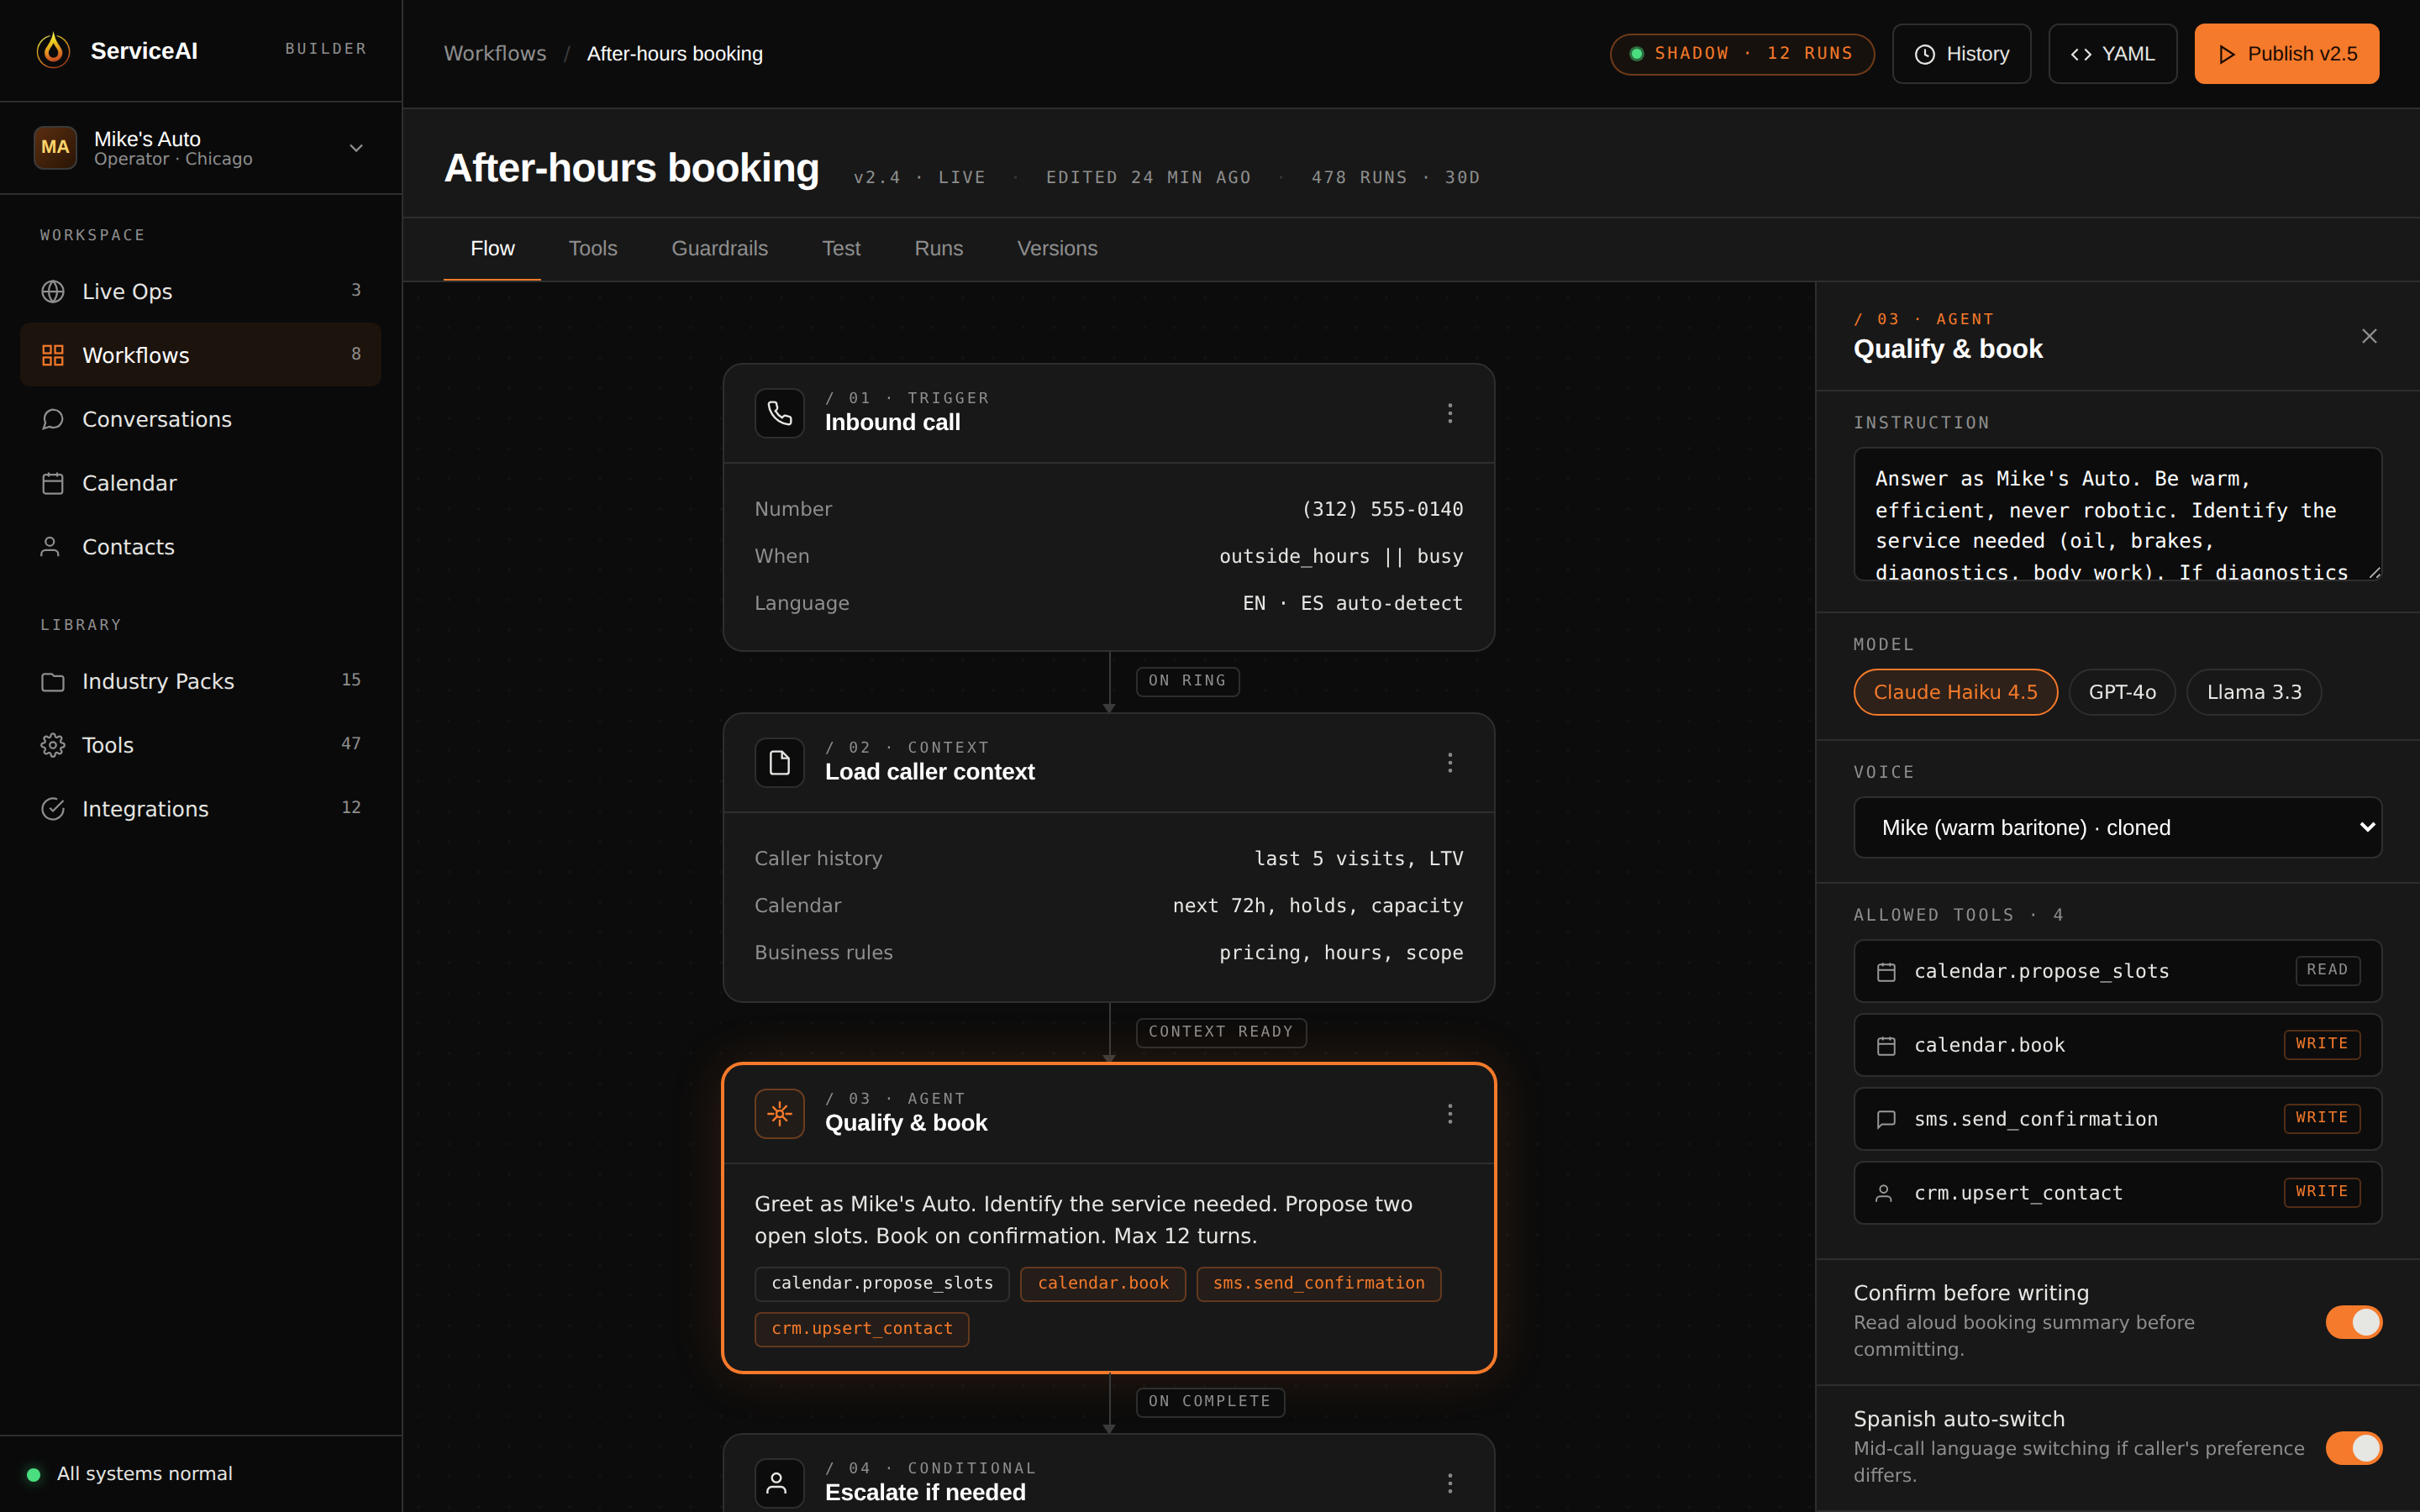Click the Integrations check-circle icon

[x=53, y=809]
